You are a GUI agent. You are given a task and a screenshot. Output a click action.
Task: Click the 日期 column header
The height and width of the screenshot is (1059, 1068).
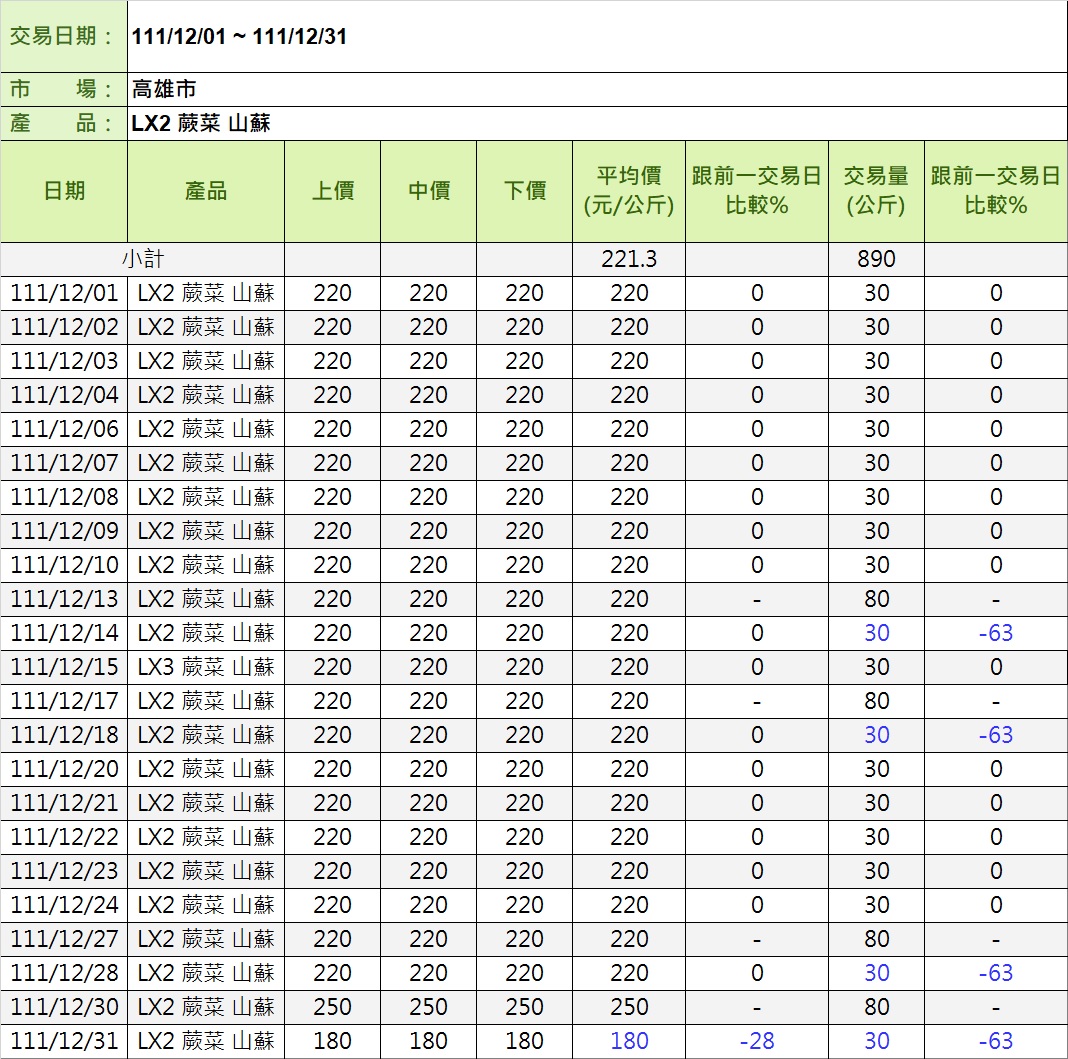click(64, 191)
